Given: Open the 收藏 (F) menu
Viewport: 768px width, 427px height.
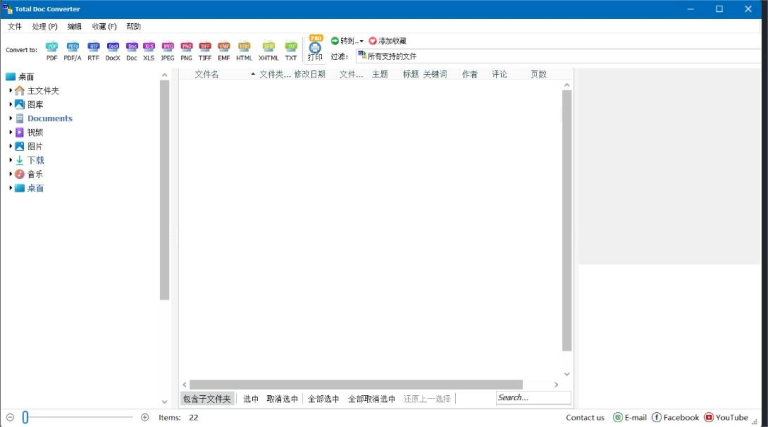Looking at the screenshot, I should click(x=104, y=26).
